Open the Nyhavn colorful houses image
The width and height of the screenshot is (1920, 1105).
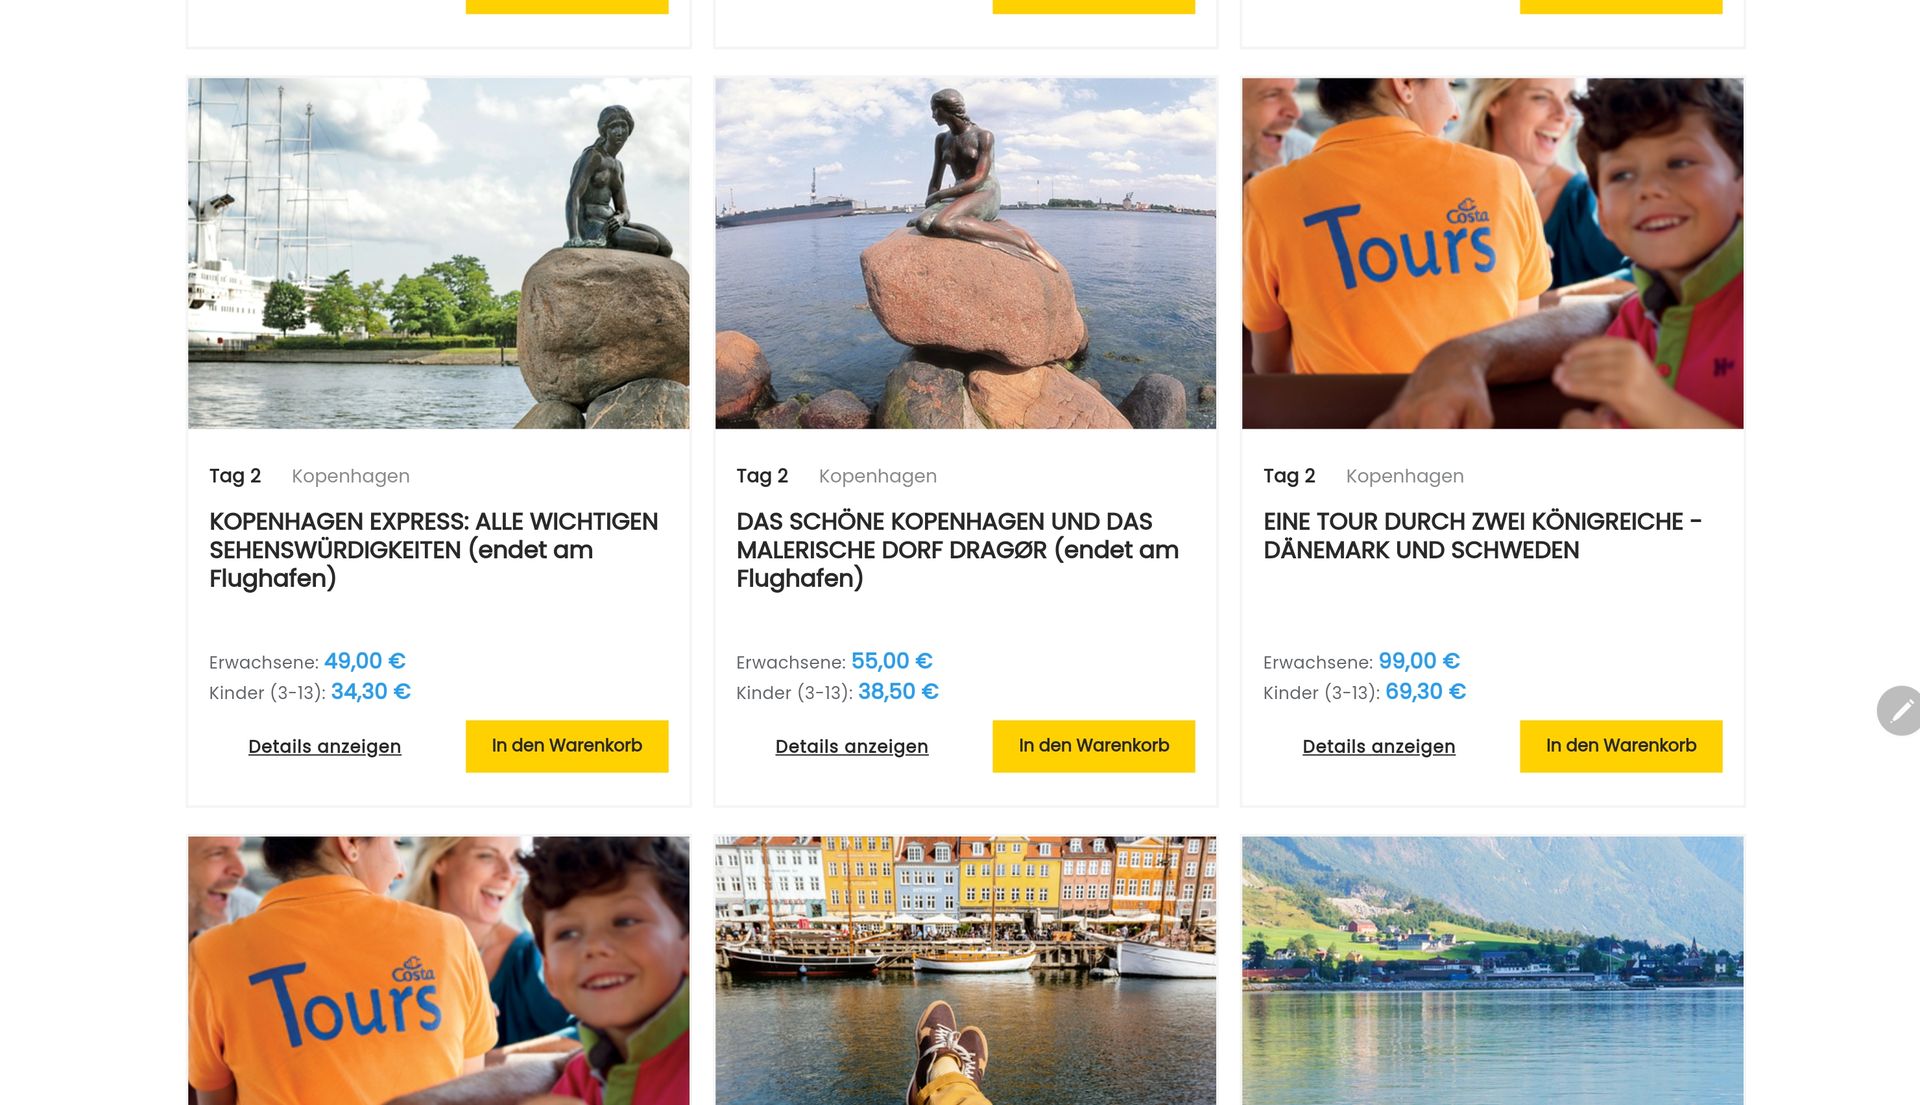click(x=966, y=971)
